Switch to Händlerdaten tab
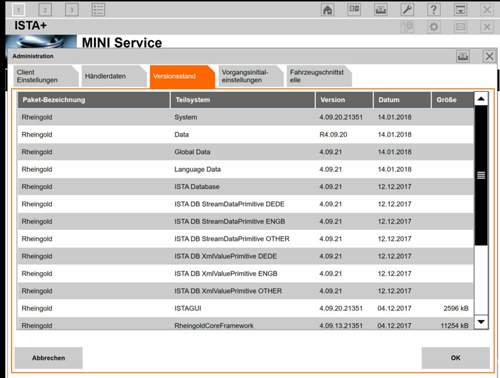 [x=113, y=76]
